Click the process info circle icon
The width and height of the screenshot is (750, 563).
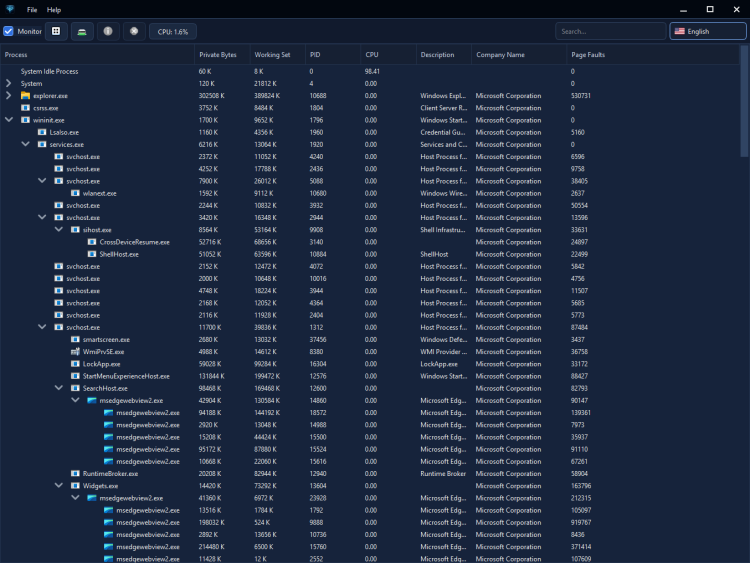(108, 31)
